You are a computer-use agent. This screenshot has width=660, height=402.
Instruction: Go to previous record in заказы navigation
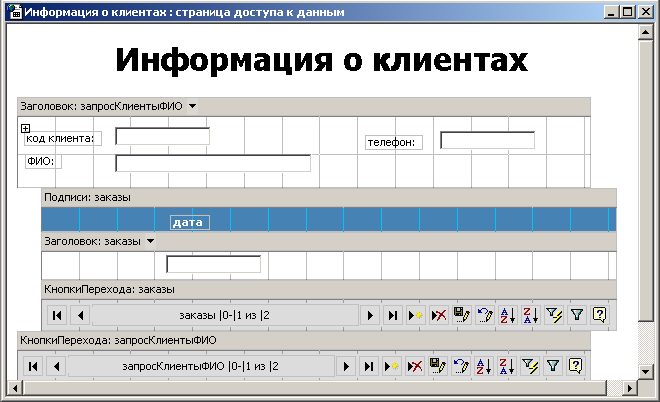[81, 315]
